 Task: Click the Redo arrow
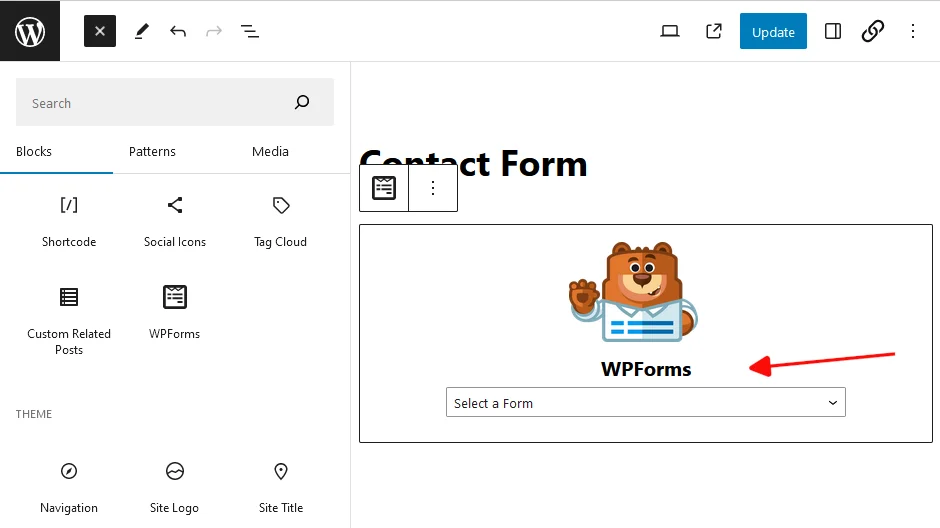(214, 31)
